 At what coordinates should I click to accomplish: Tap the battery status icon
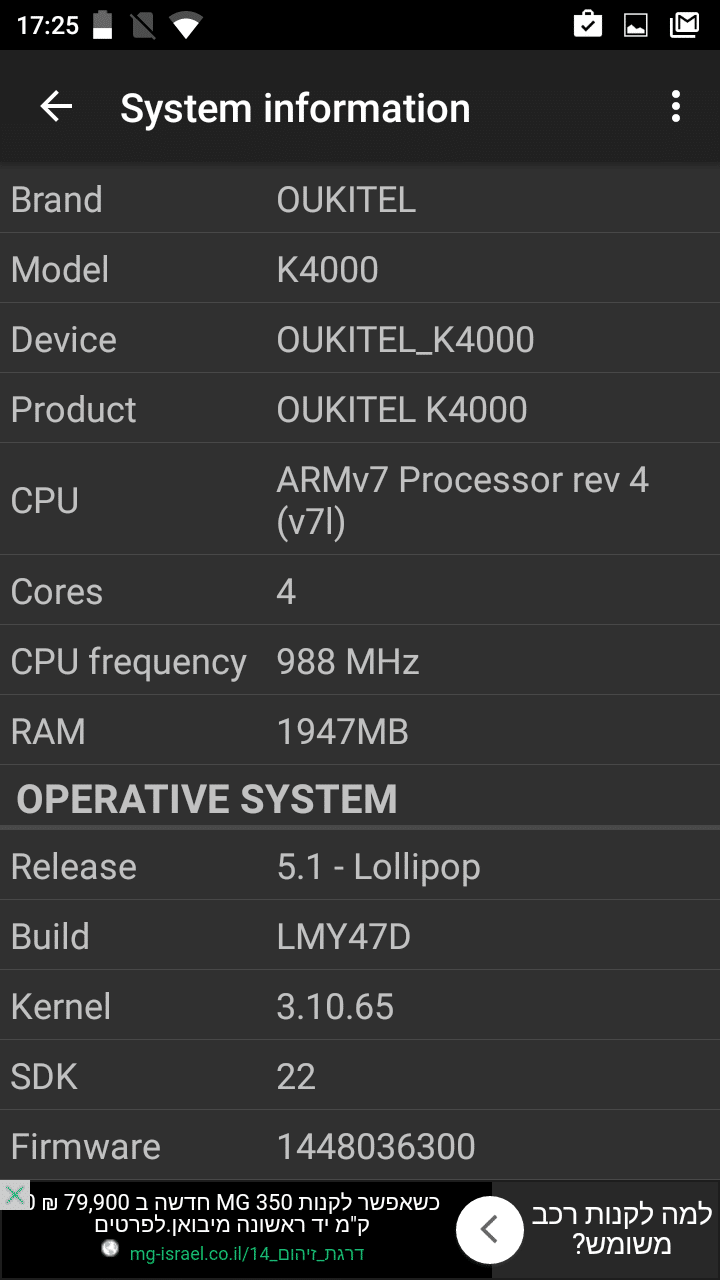coord(103,25)
